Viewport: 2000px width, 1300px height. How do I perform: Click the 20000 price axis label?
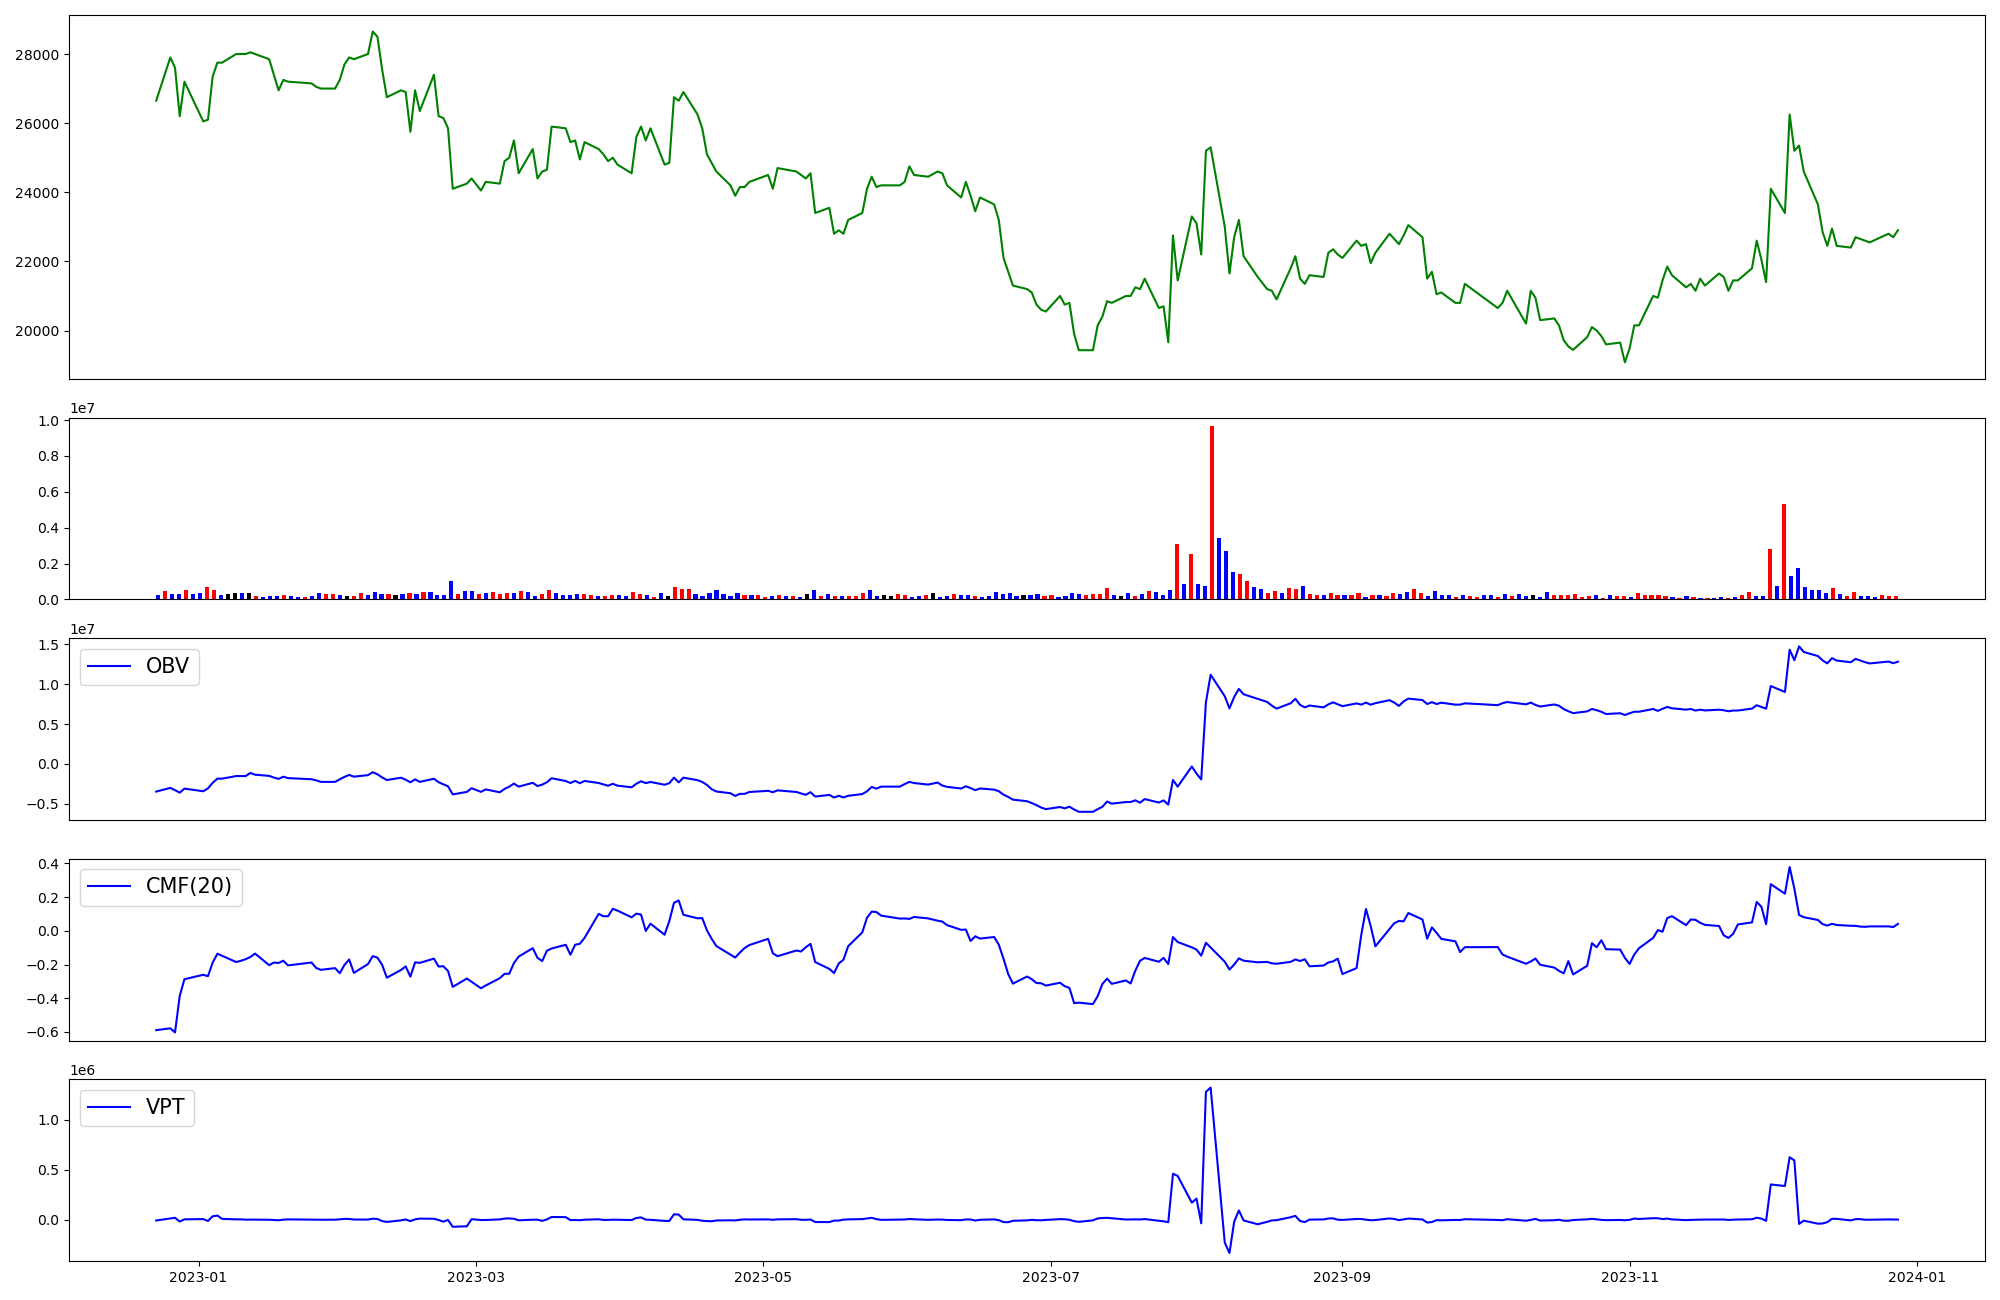tap(37, 331)
